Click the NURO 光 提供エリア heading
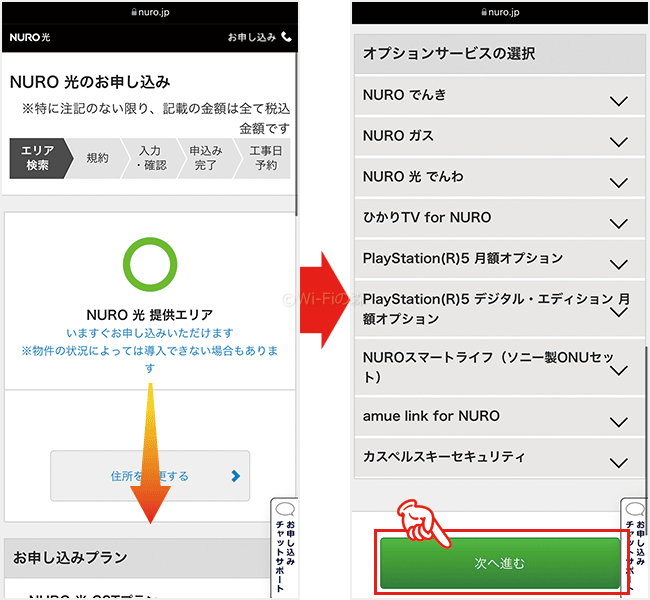Image resolution: width=650 pixels, height=600 pixels. click(x=150, y=315)
